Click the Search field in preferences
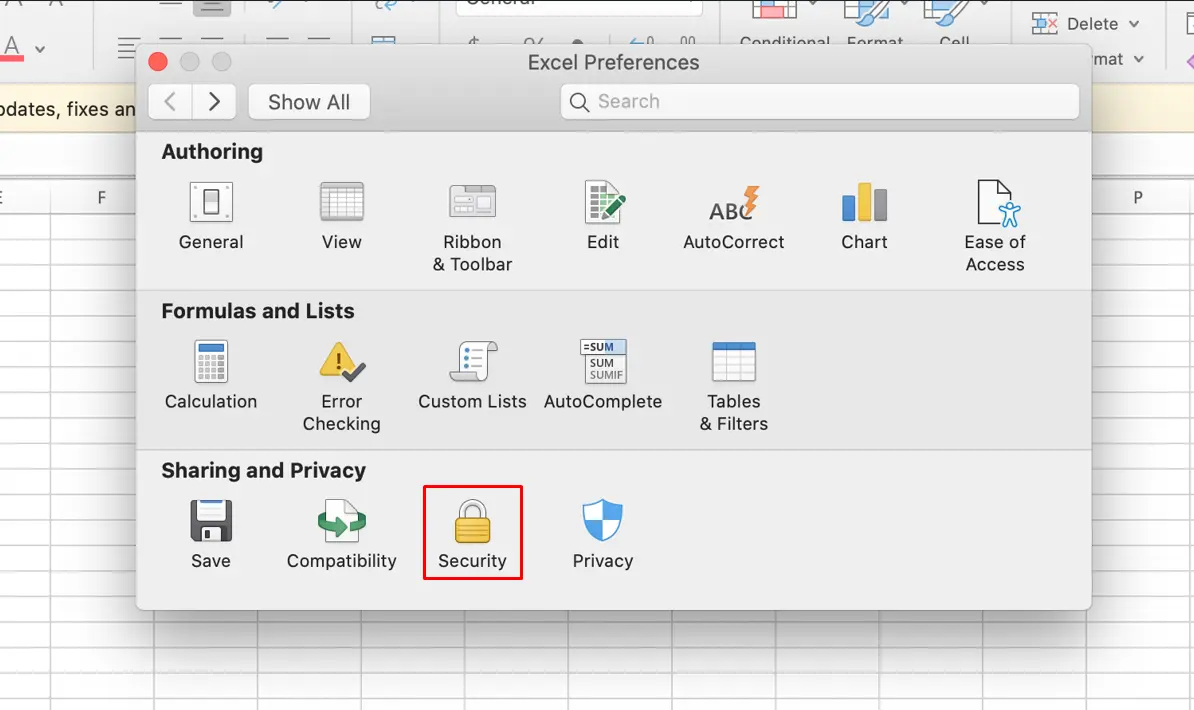This screenshot has width=1194, height=710. (x=820, y=102)
